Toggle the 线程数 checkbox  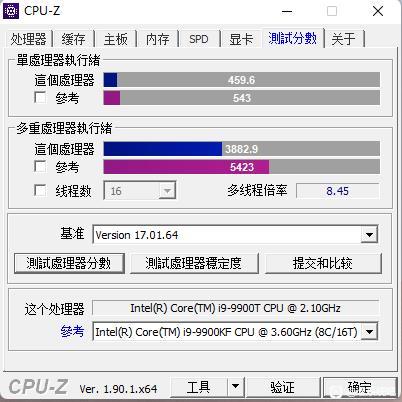click(x=40, y=191)
